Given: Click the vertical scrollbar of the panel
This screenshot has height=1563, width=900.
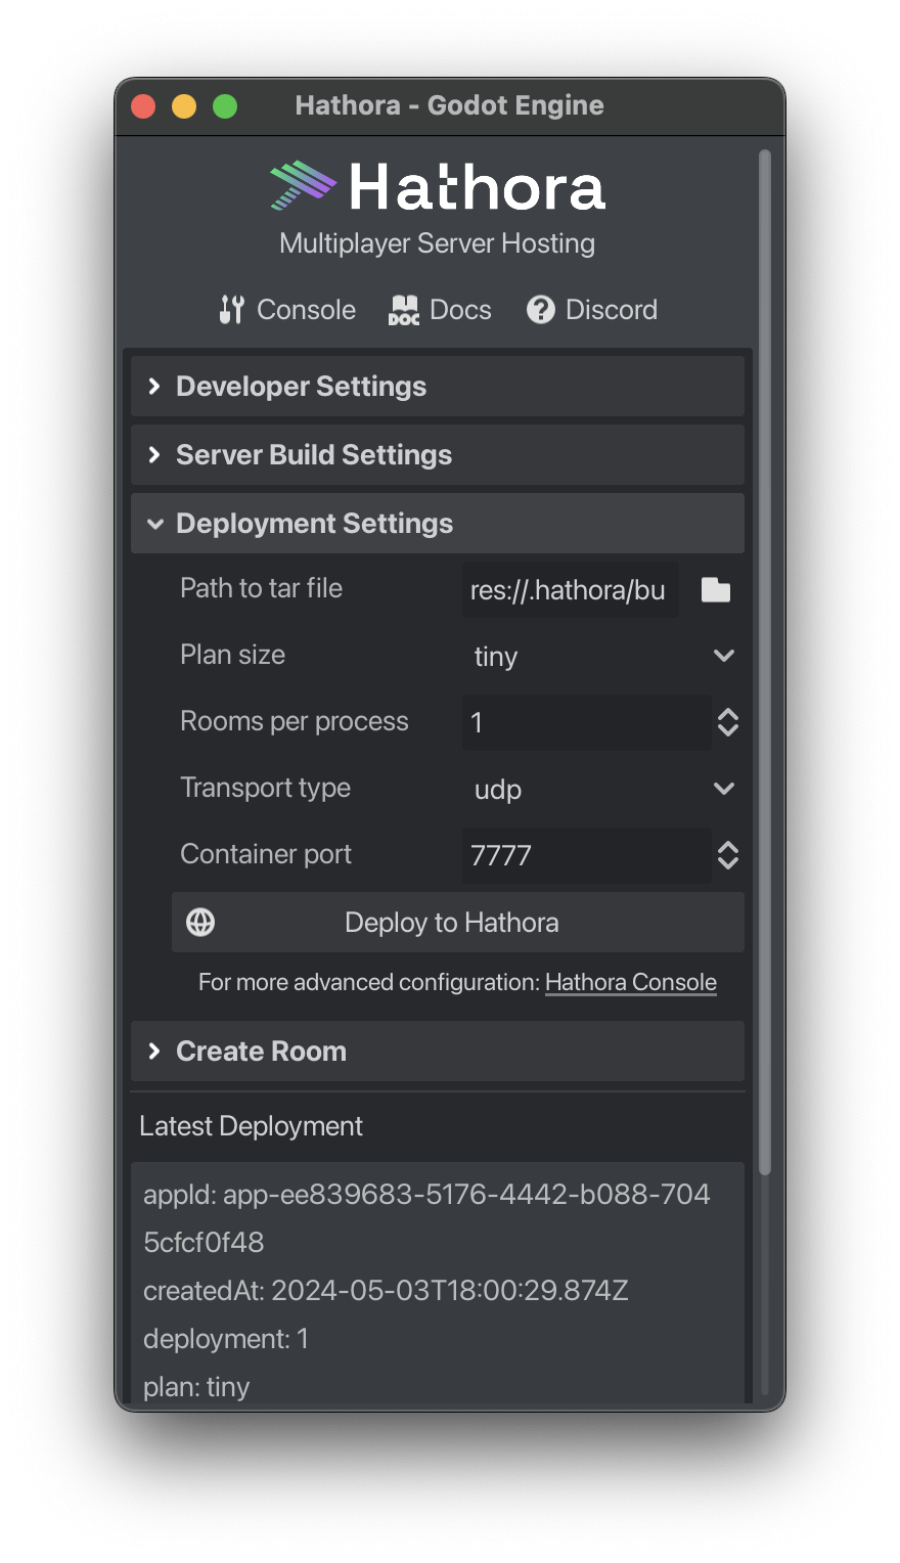Looking at the screenshot, I should [x=765, y=662].
